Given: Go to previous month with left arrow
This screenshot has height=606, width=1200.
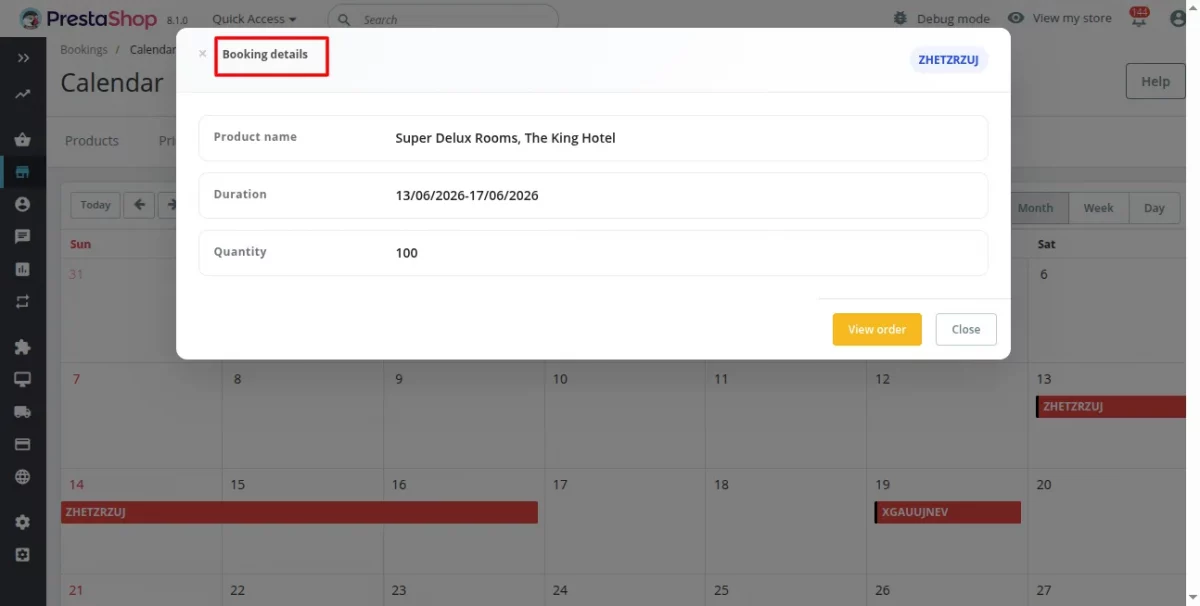Looking at the screenshot, I should point(139,205).
